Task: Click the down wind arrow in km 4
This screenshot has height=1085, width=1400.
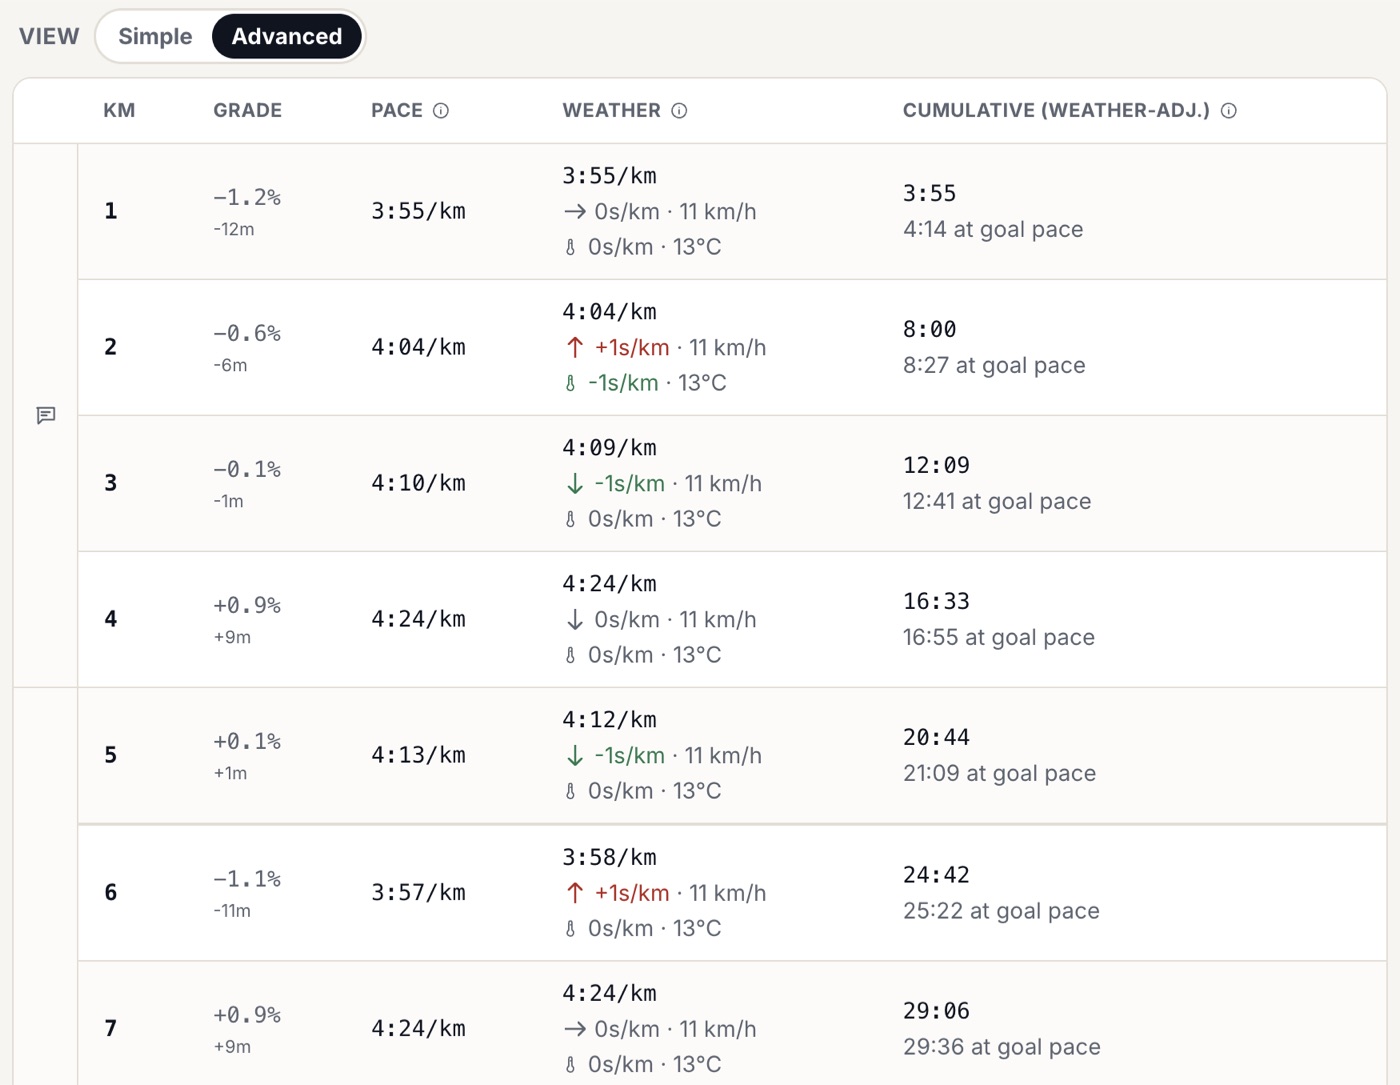Action: pos(575,620)
